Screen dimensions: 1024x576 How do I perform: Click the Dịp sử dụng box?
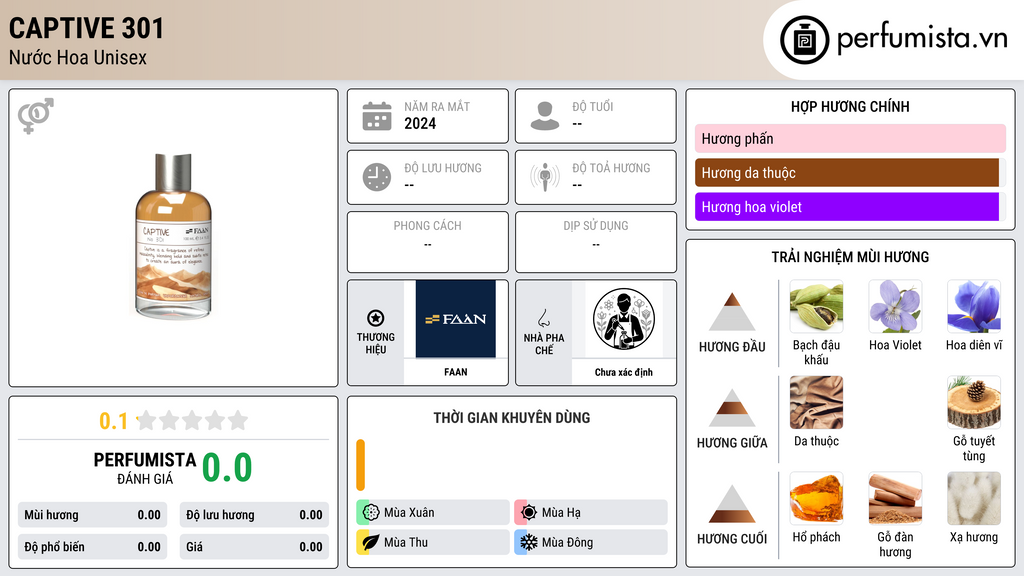pyautogui.click(x=596, y=242)
